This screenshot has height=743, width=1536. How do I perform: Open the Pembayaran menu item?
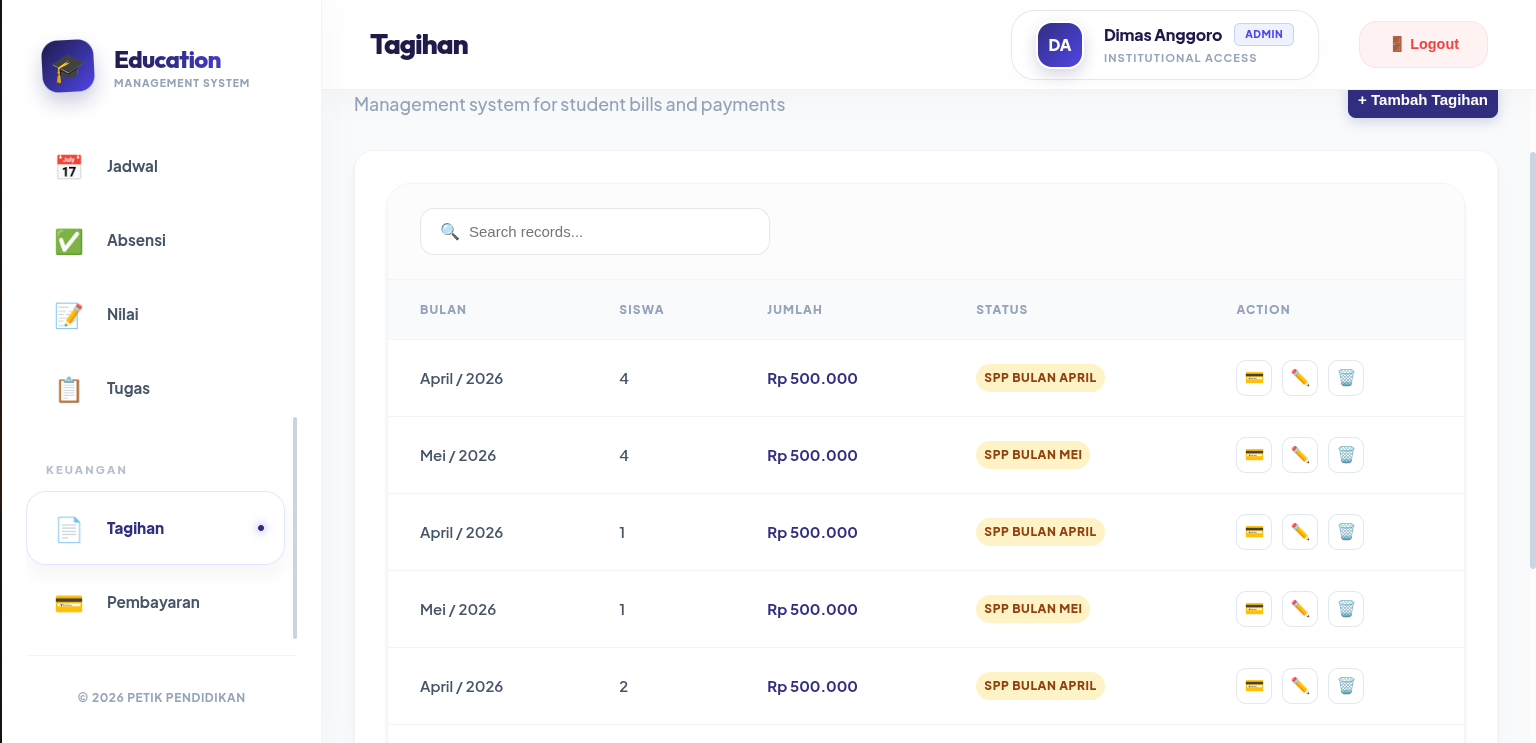coord(156,602)
